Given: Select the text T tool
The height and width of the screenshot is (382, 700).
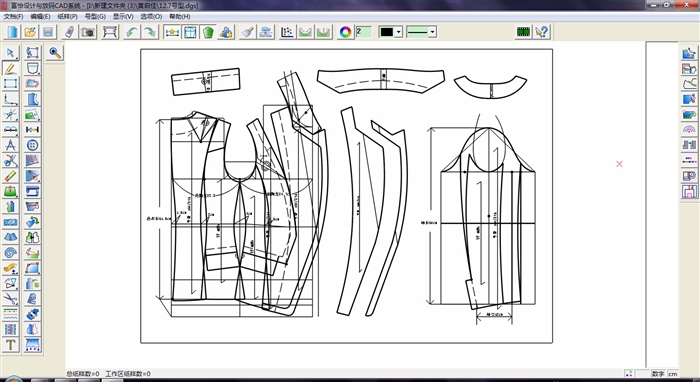Looking at the screenshot, I should coord(11,345).
